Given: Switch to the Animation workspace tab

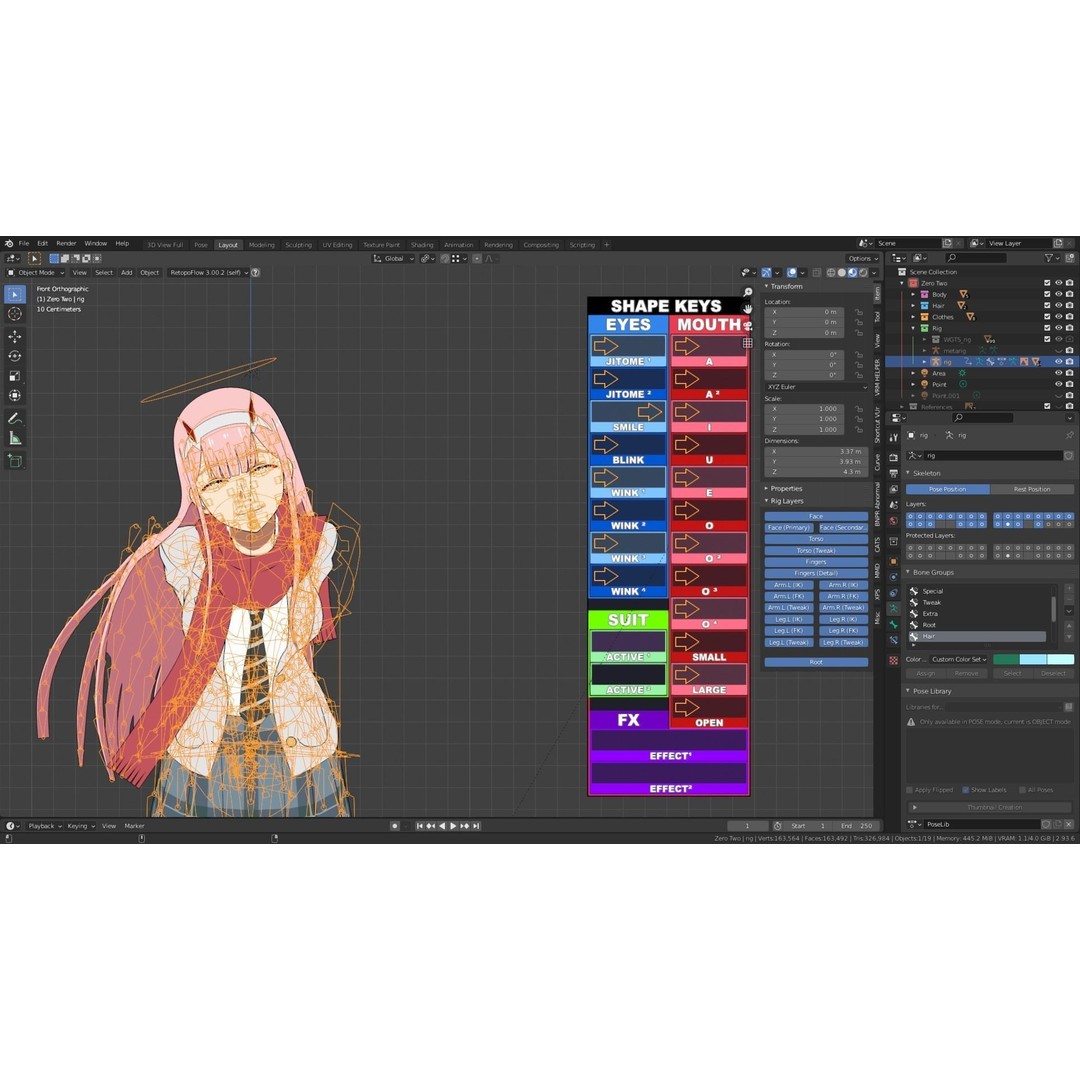Looking at the screenshot, I should pos(459,245).
